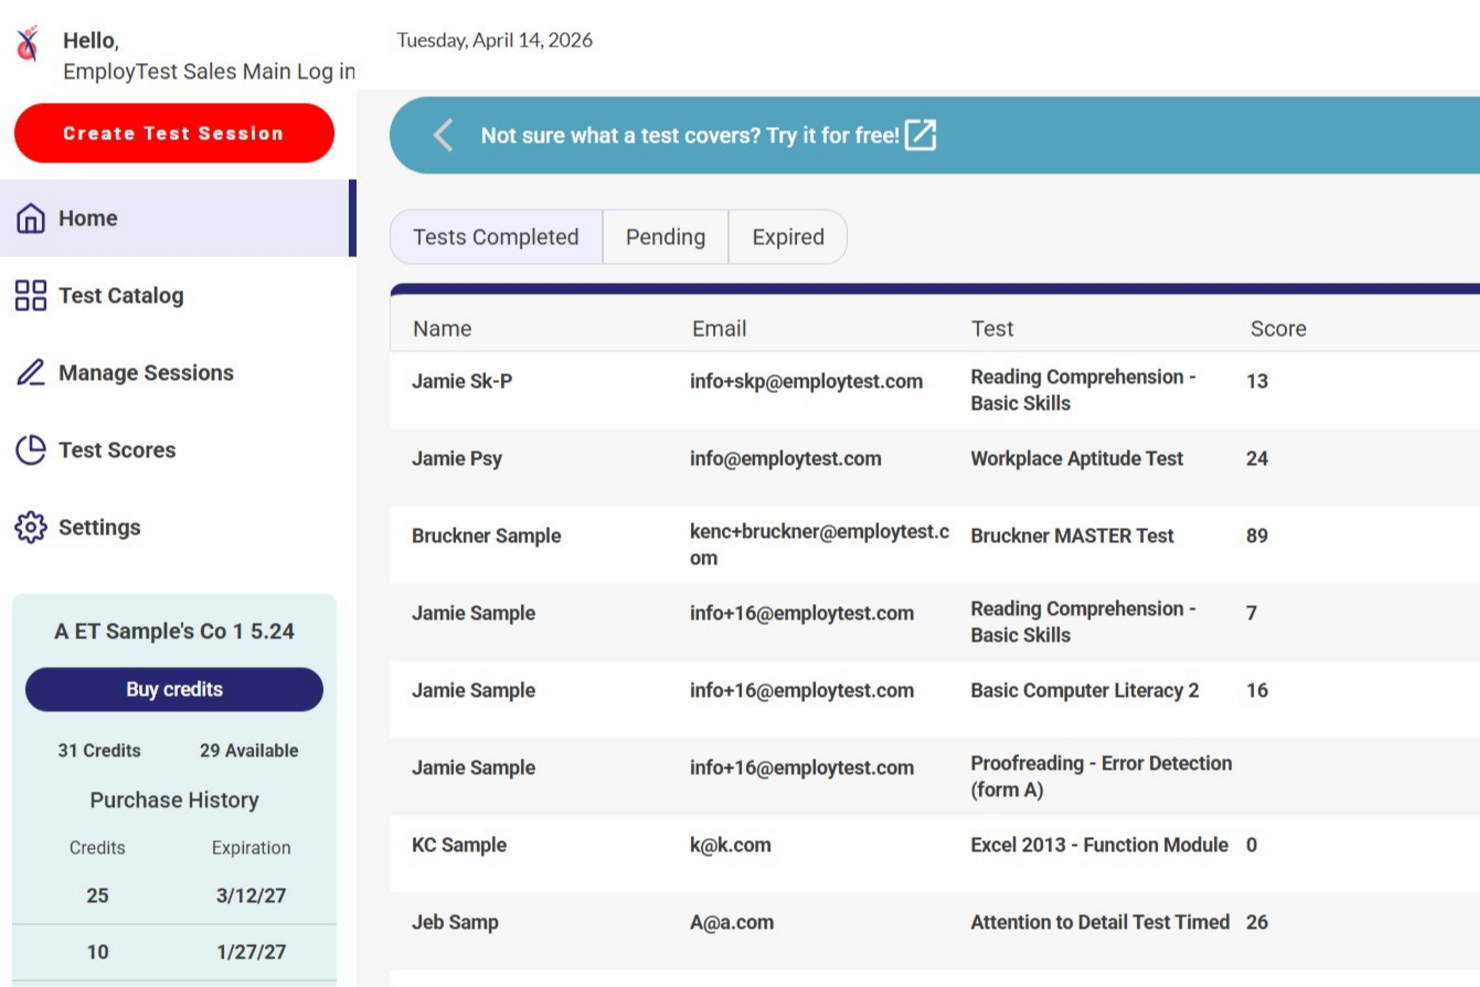1480x987 pixels.
Task: Click the back chevron on the banner
Action: (442, 135)
